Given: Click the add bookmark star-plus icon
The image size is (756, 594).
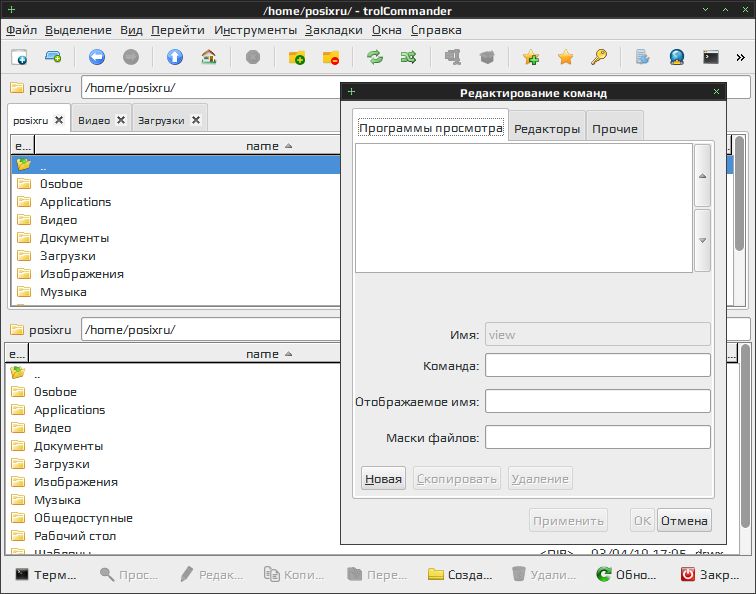Looking at the screenshot, I should pyautogui.click(x=531, y=57).
